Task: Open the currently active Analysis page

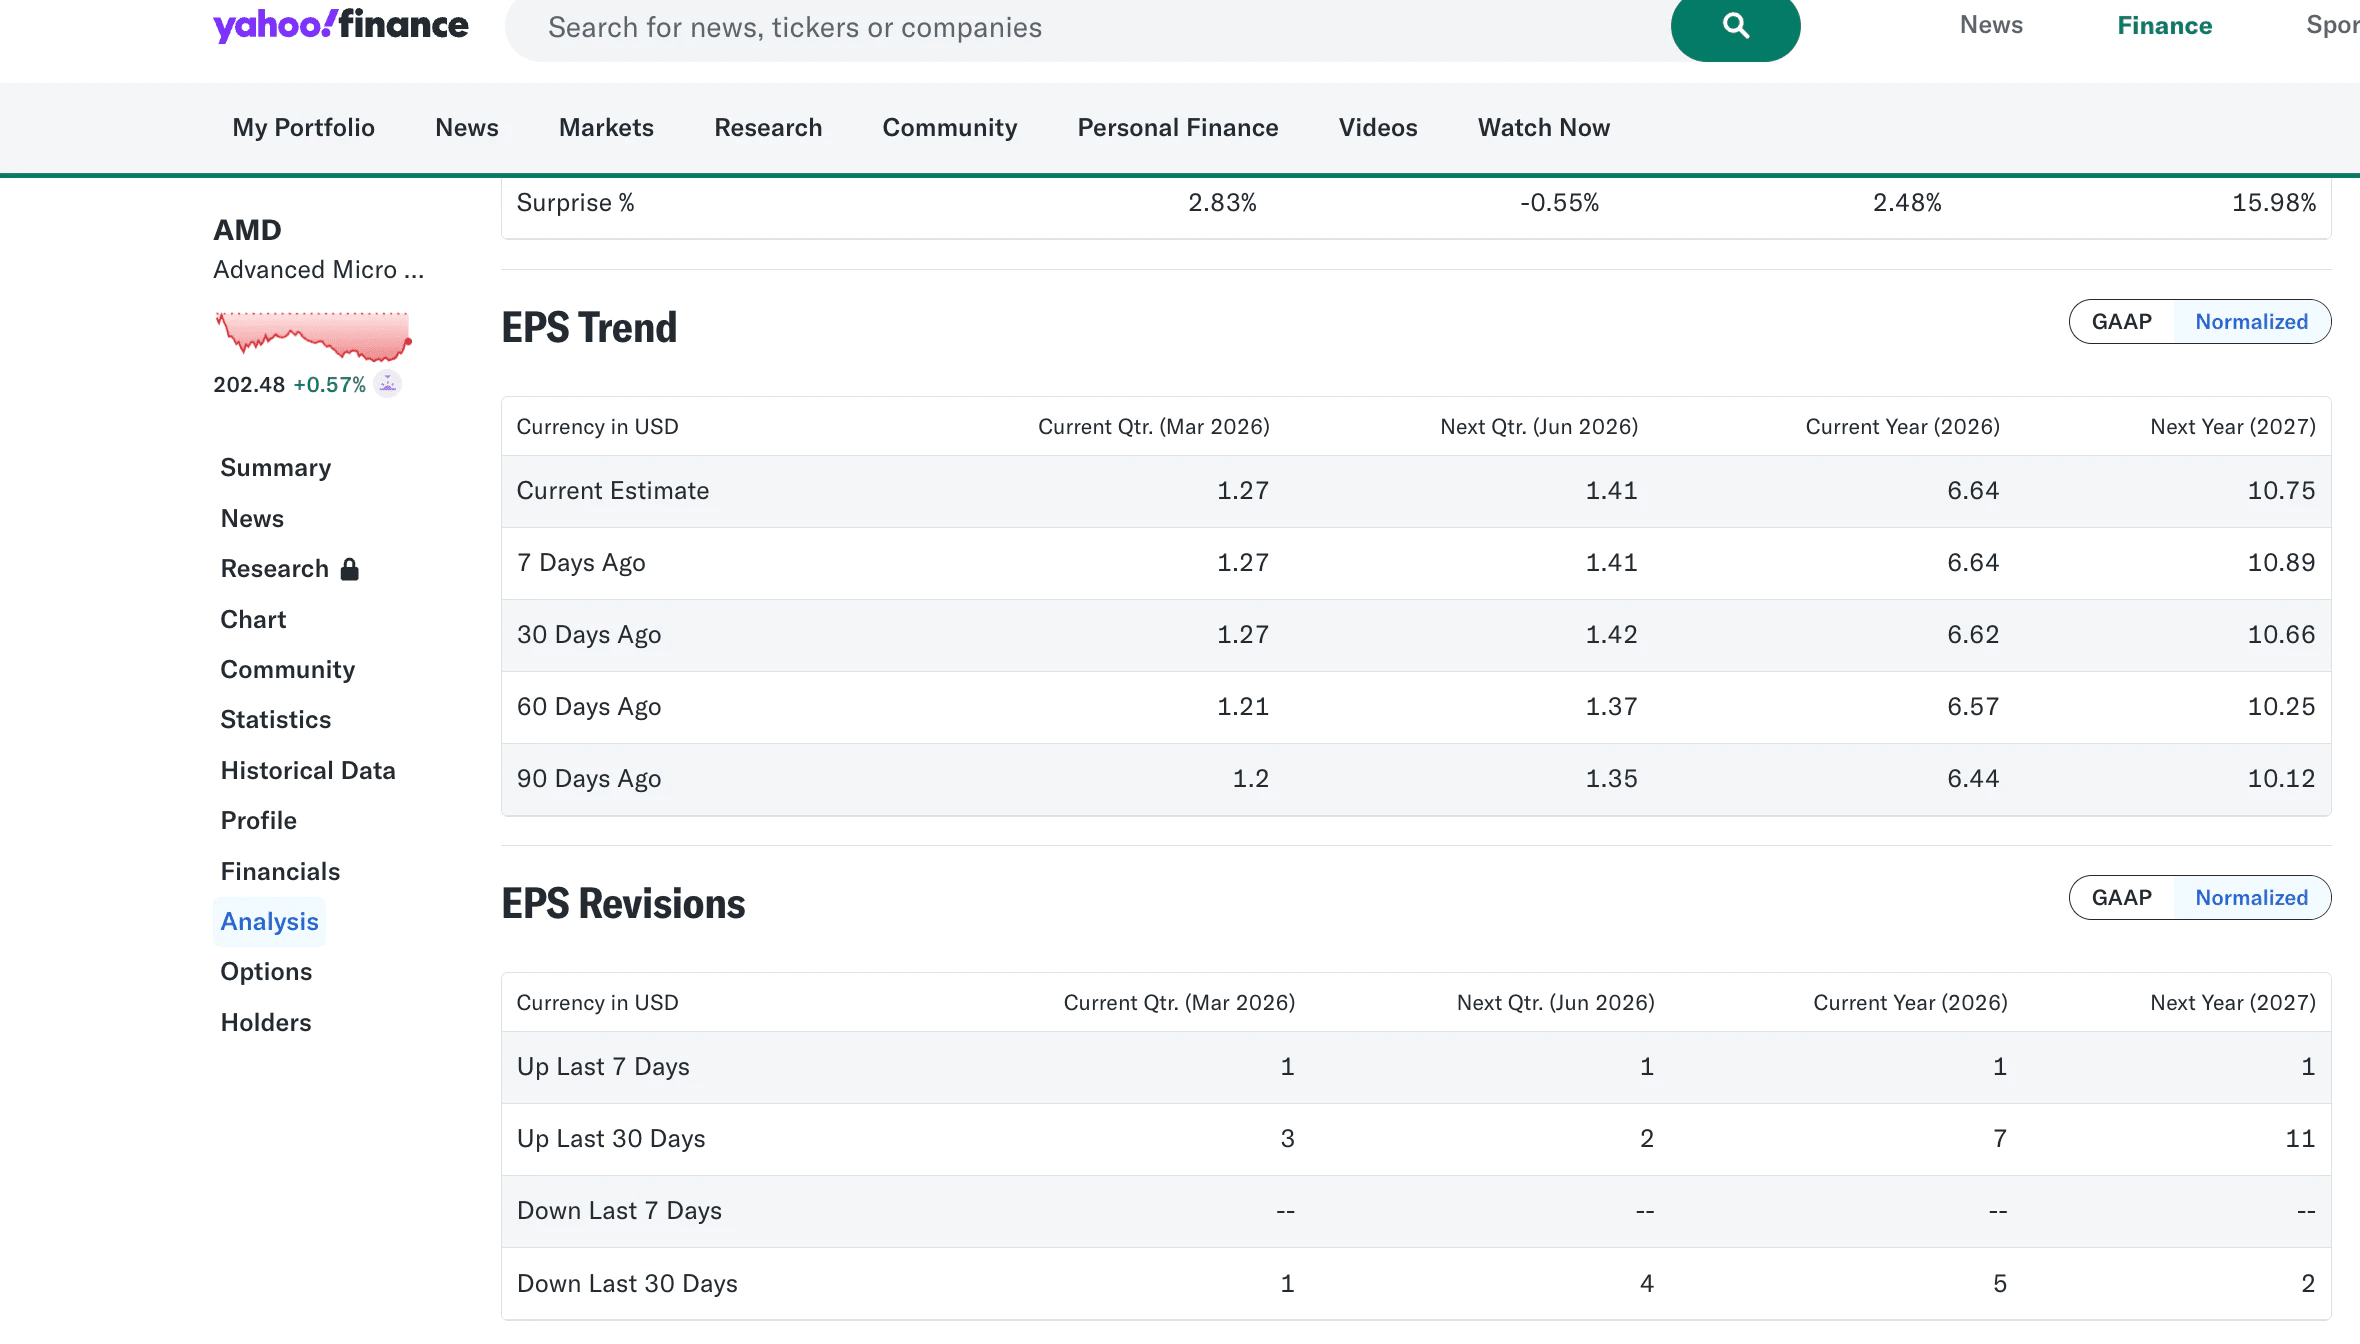Action: pos(269,921)
